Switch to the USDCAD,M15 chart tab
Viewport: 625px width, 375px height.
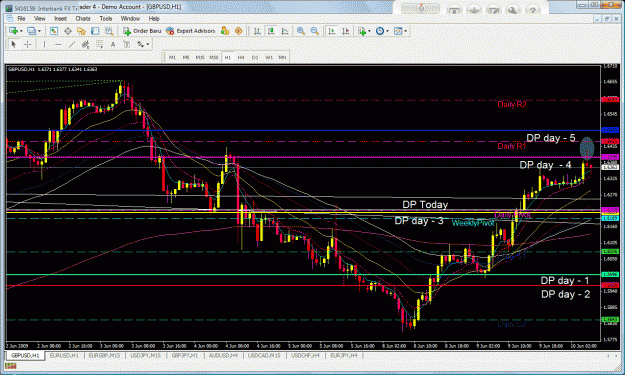[264, 355]
